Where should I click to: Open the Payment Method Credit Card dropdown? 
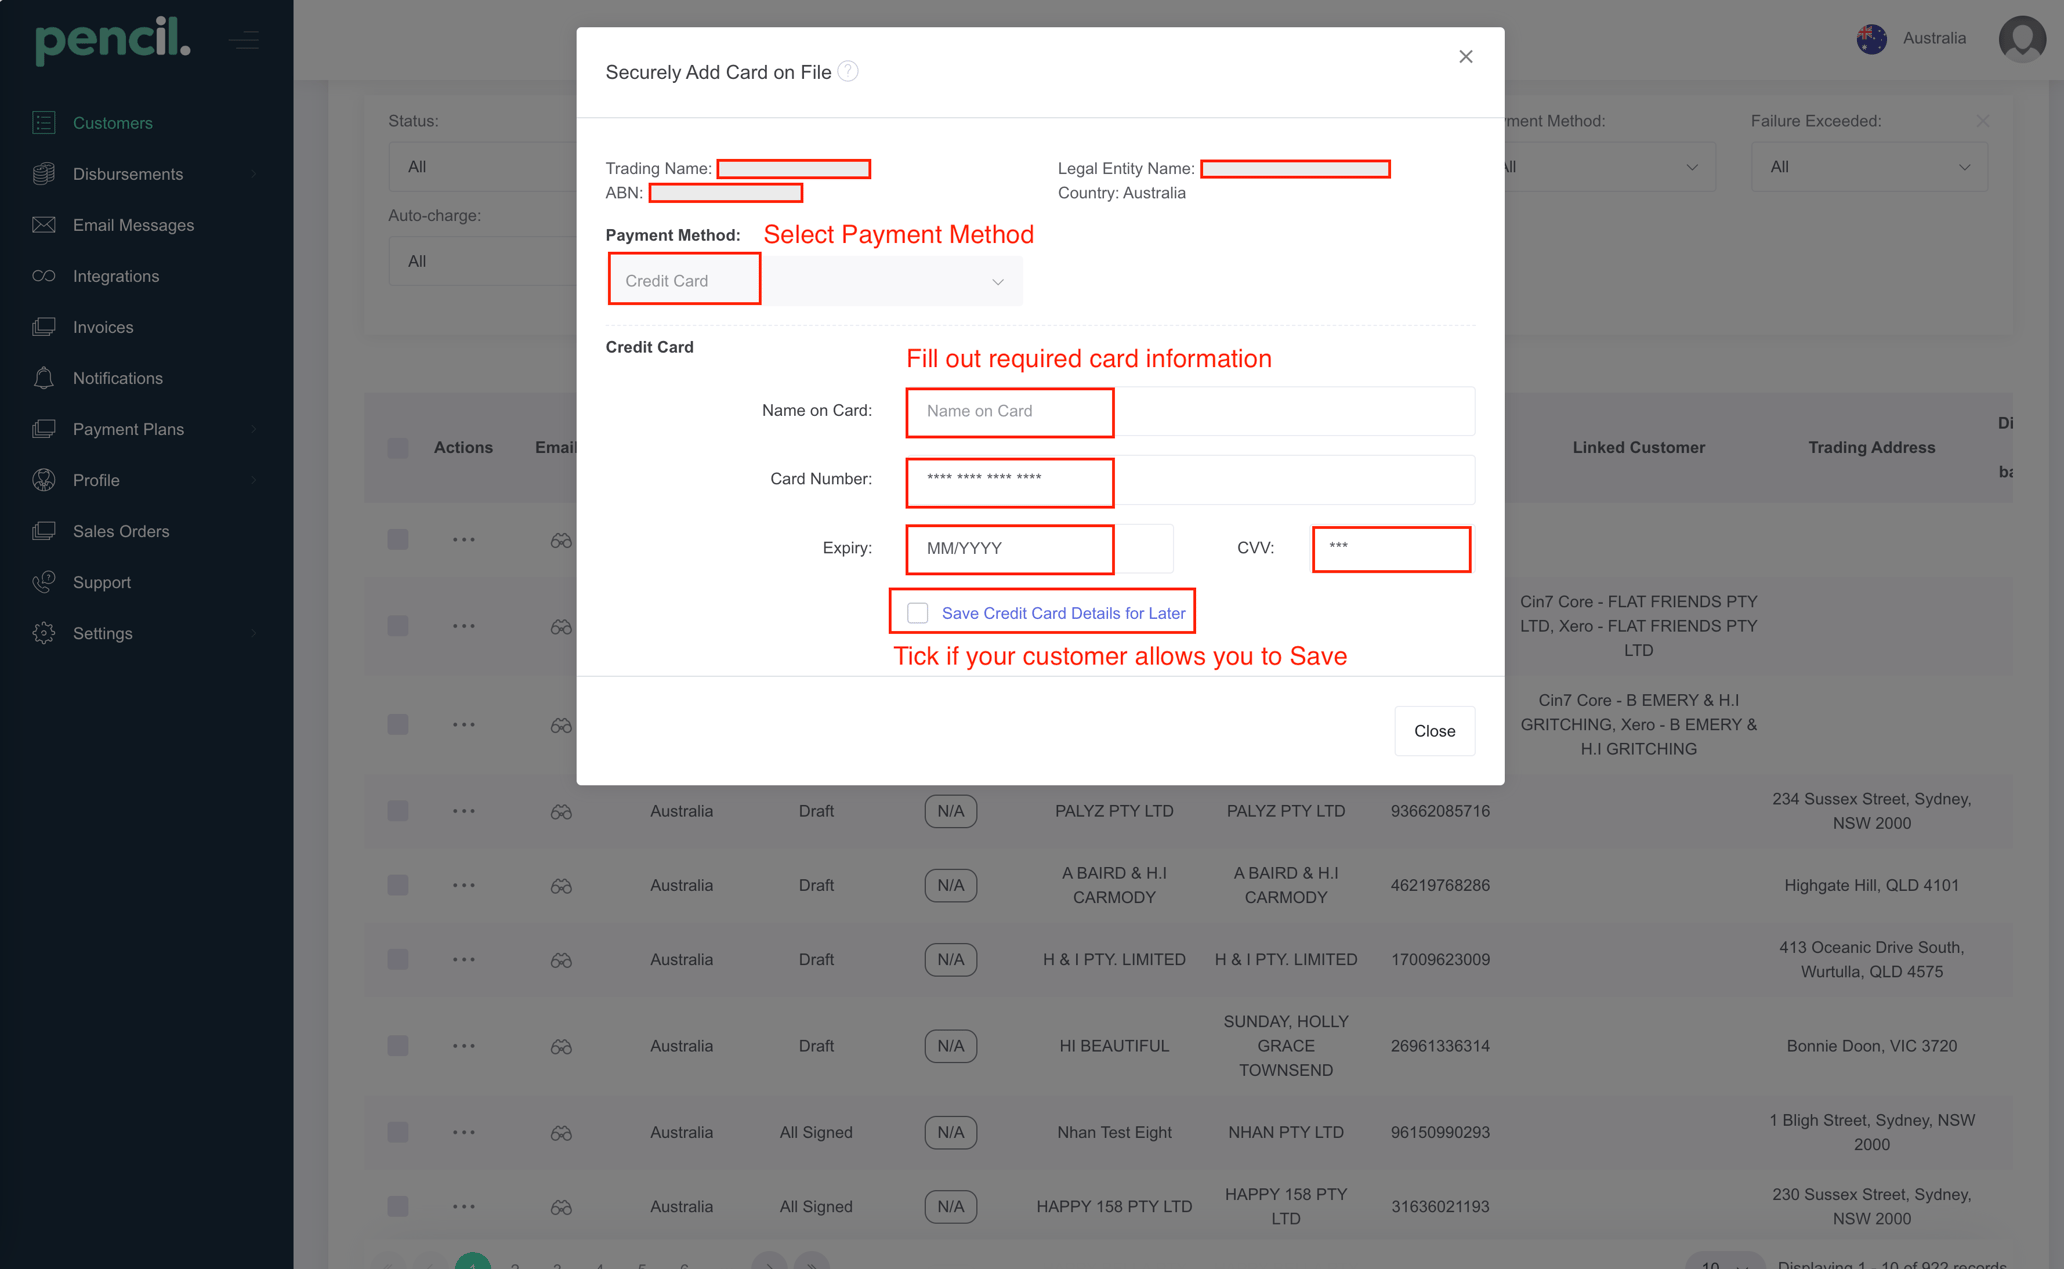[x=815, y=281]
